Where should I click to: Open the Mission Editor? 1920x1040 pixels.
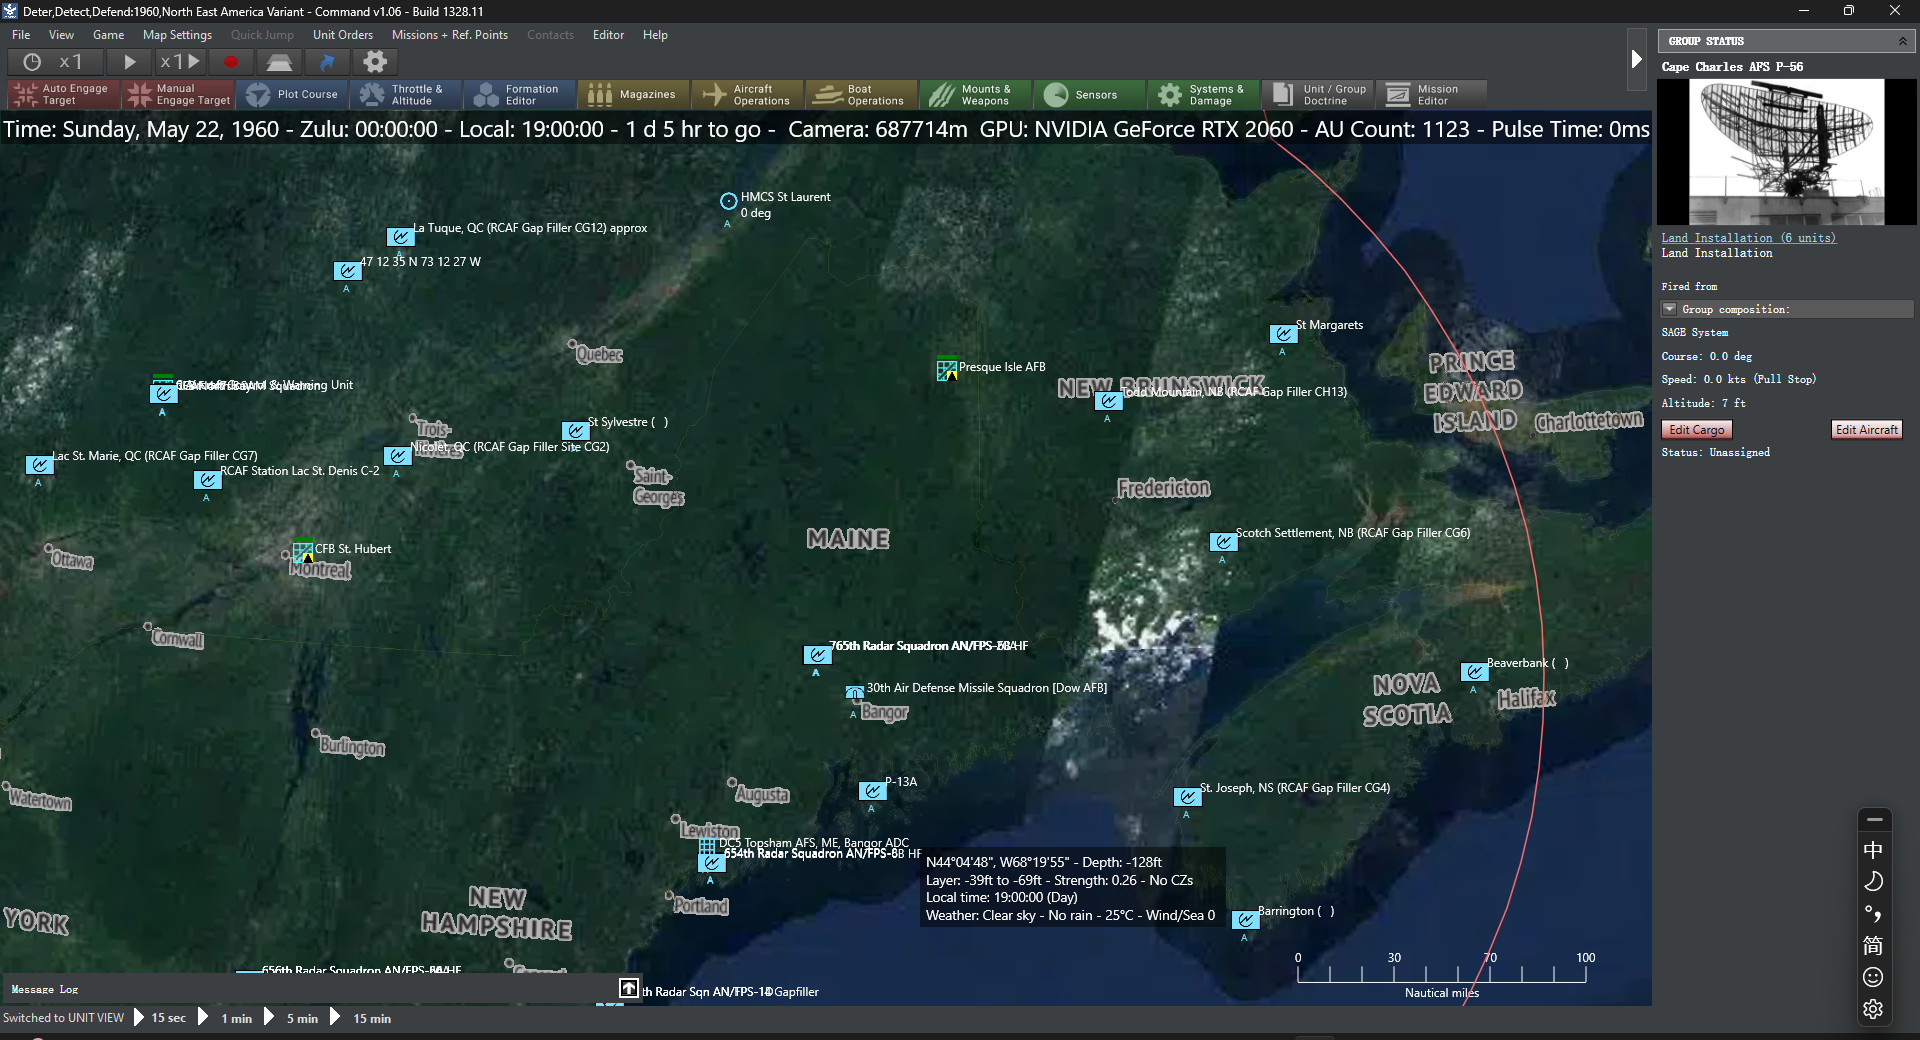point(1433,94)
